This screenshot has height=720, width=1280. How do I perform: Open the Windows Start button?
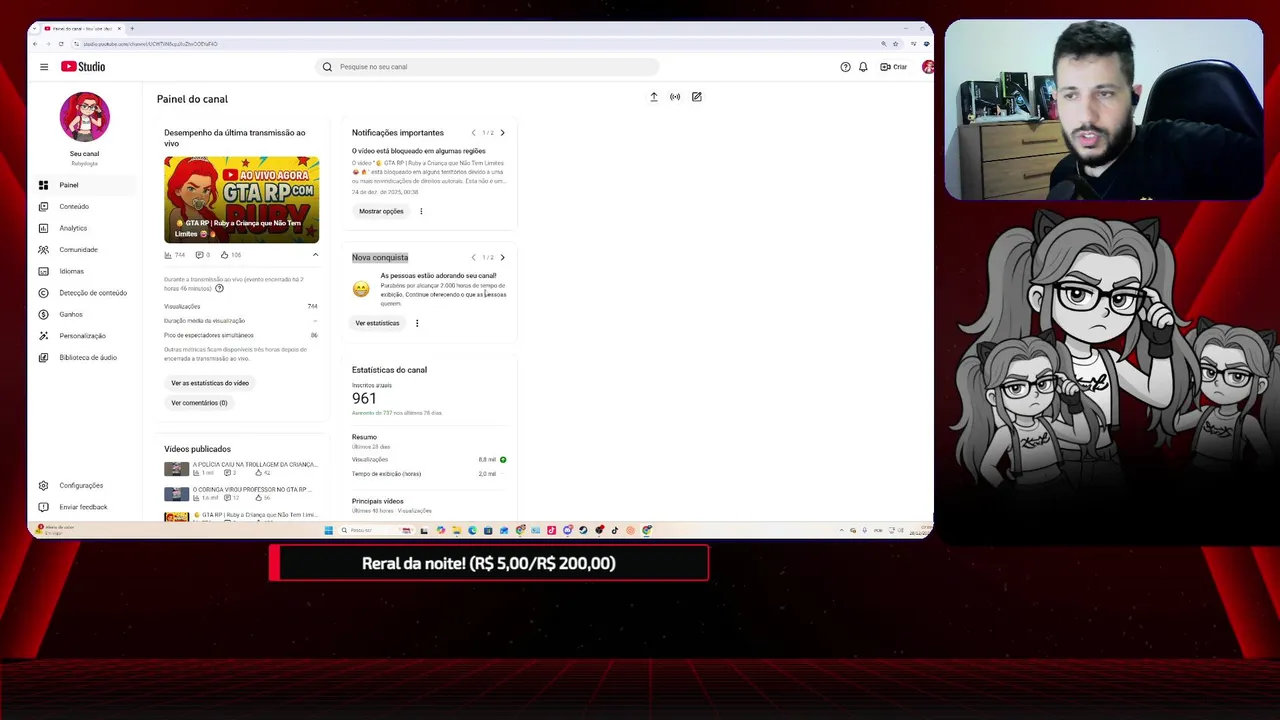point(329,530)
